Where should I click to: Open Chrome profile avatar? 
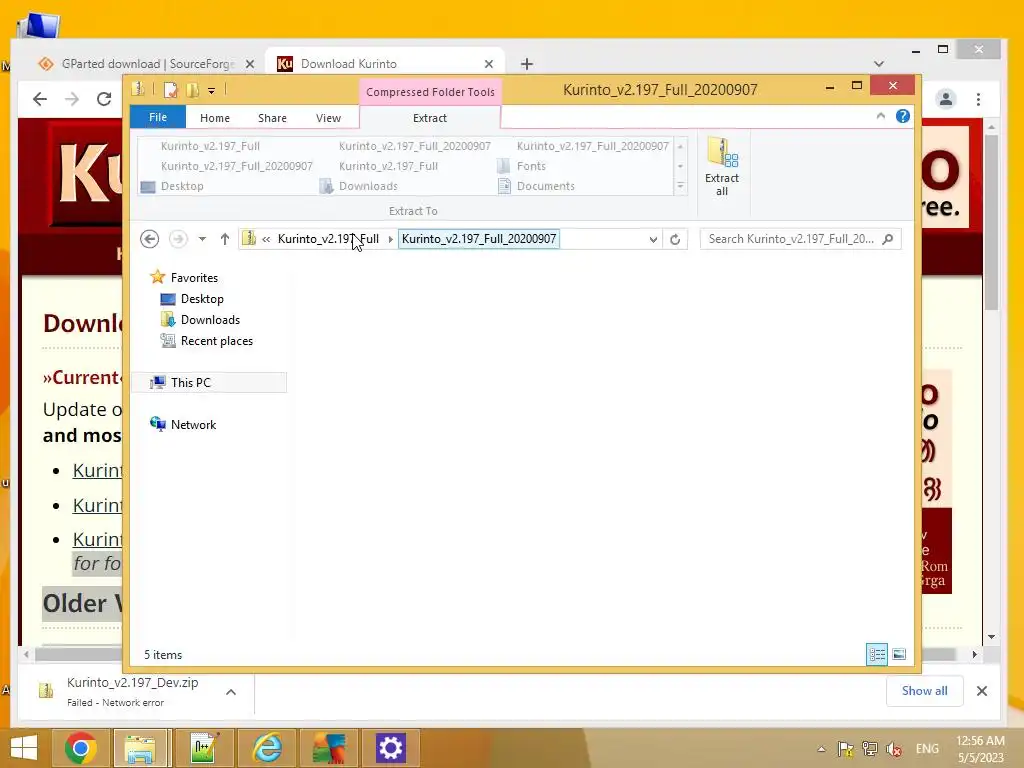[946, 99]
